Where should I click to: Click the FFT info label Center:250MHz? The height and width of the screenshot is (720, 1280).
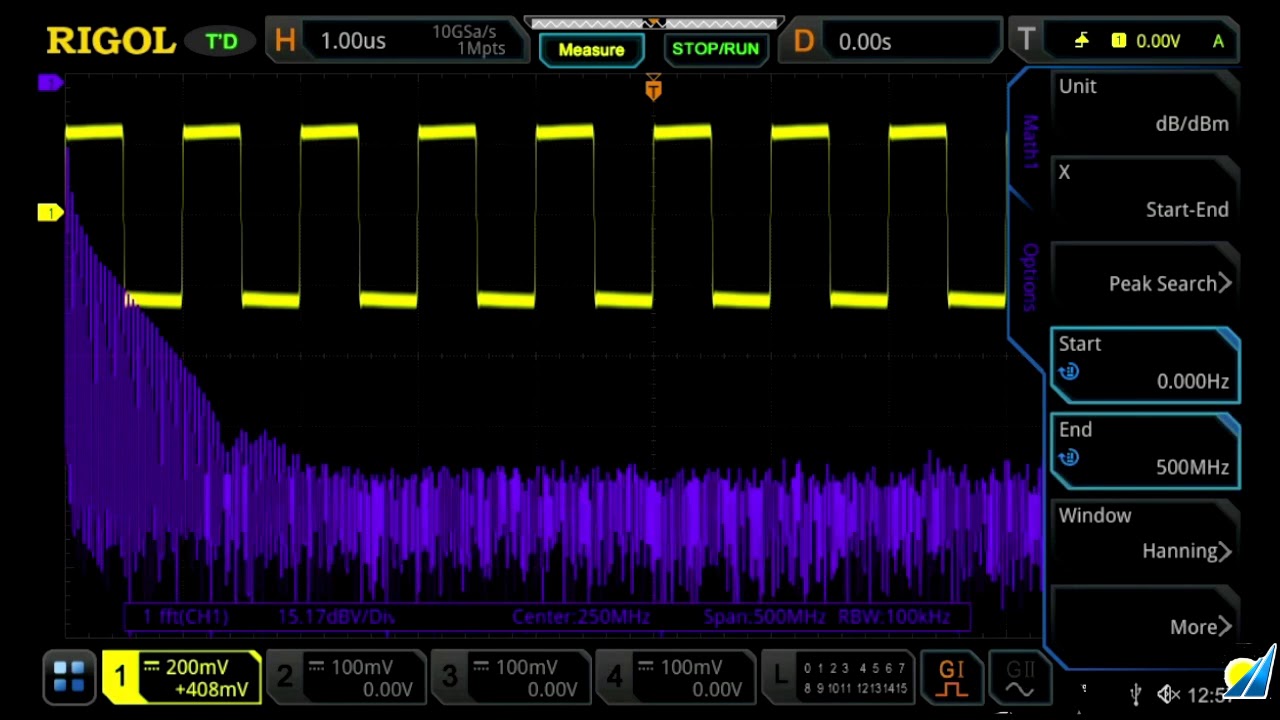click(581, 617)
